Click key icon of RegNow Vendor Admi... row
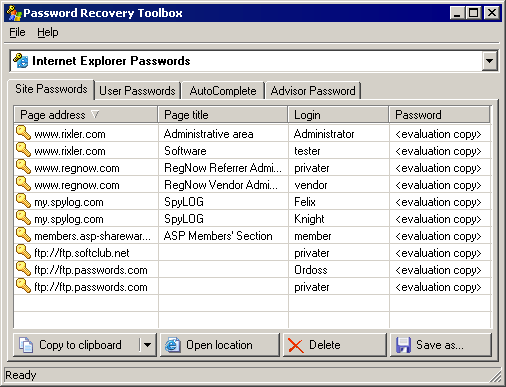The height and width of the screenshot is (387, 506). click(23, 184)
